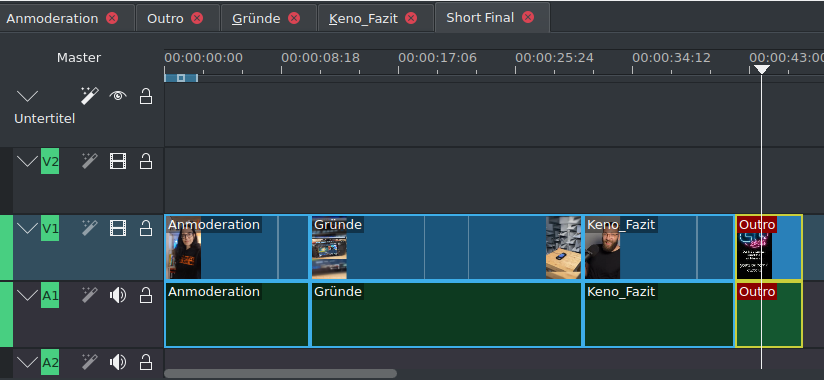Select the Keno_Fazit video clip thumbnail
Viewport: 824px width, 380px height.
pyautogui.click(x=603, y=255)
